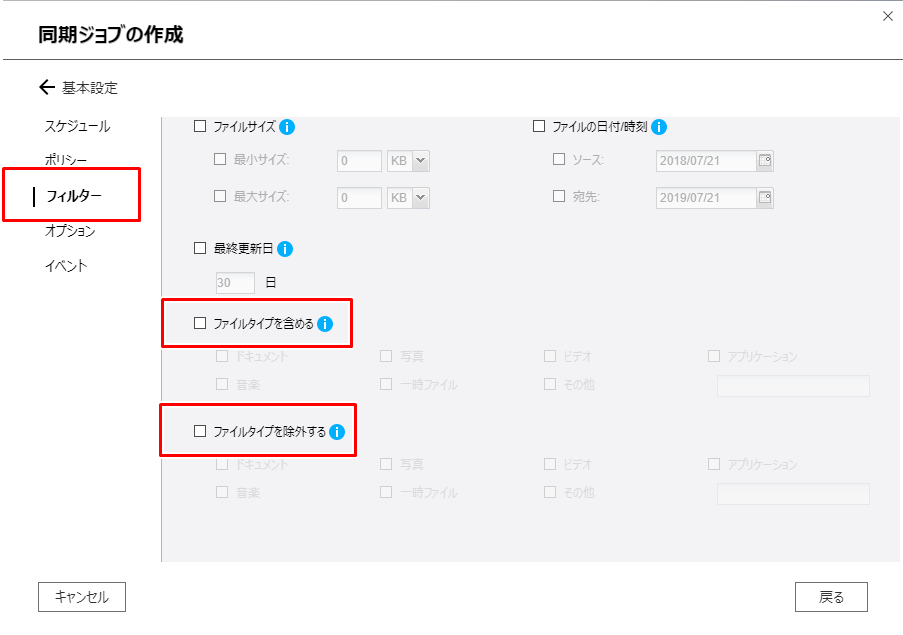Click the キャンセル button

click(x=82, y=597)
